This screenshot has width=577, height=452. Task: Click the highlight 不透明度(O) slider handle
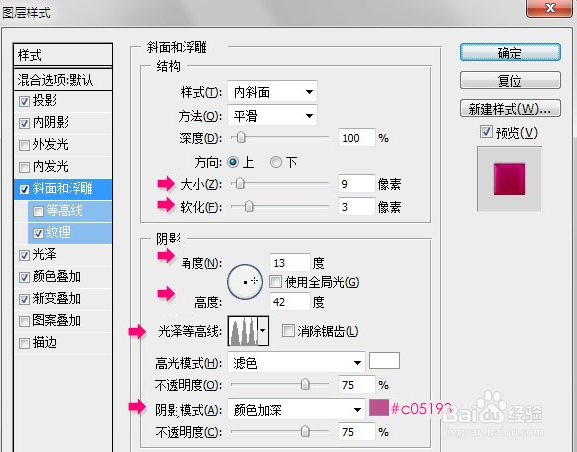(x=305, y=384)
